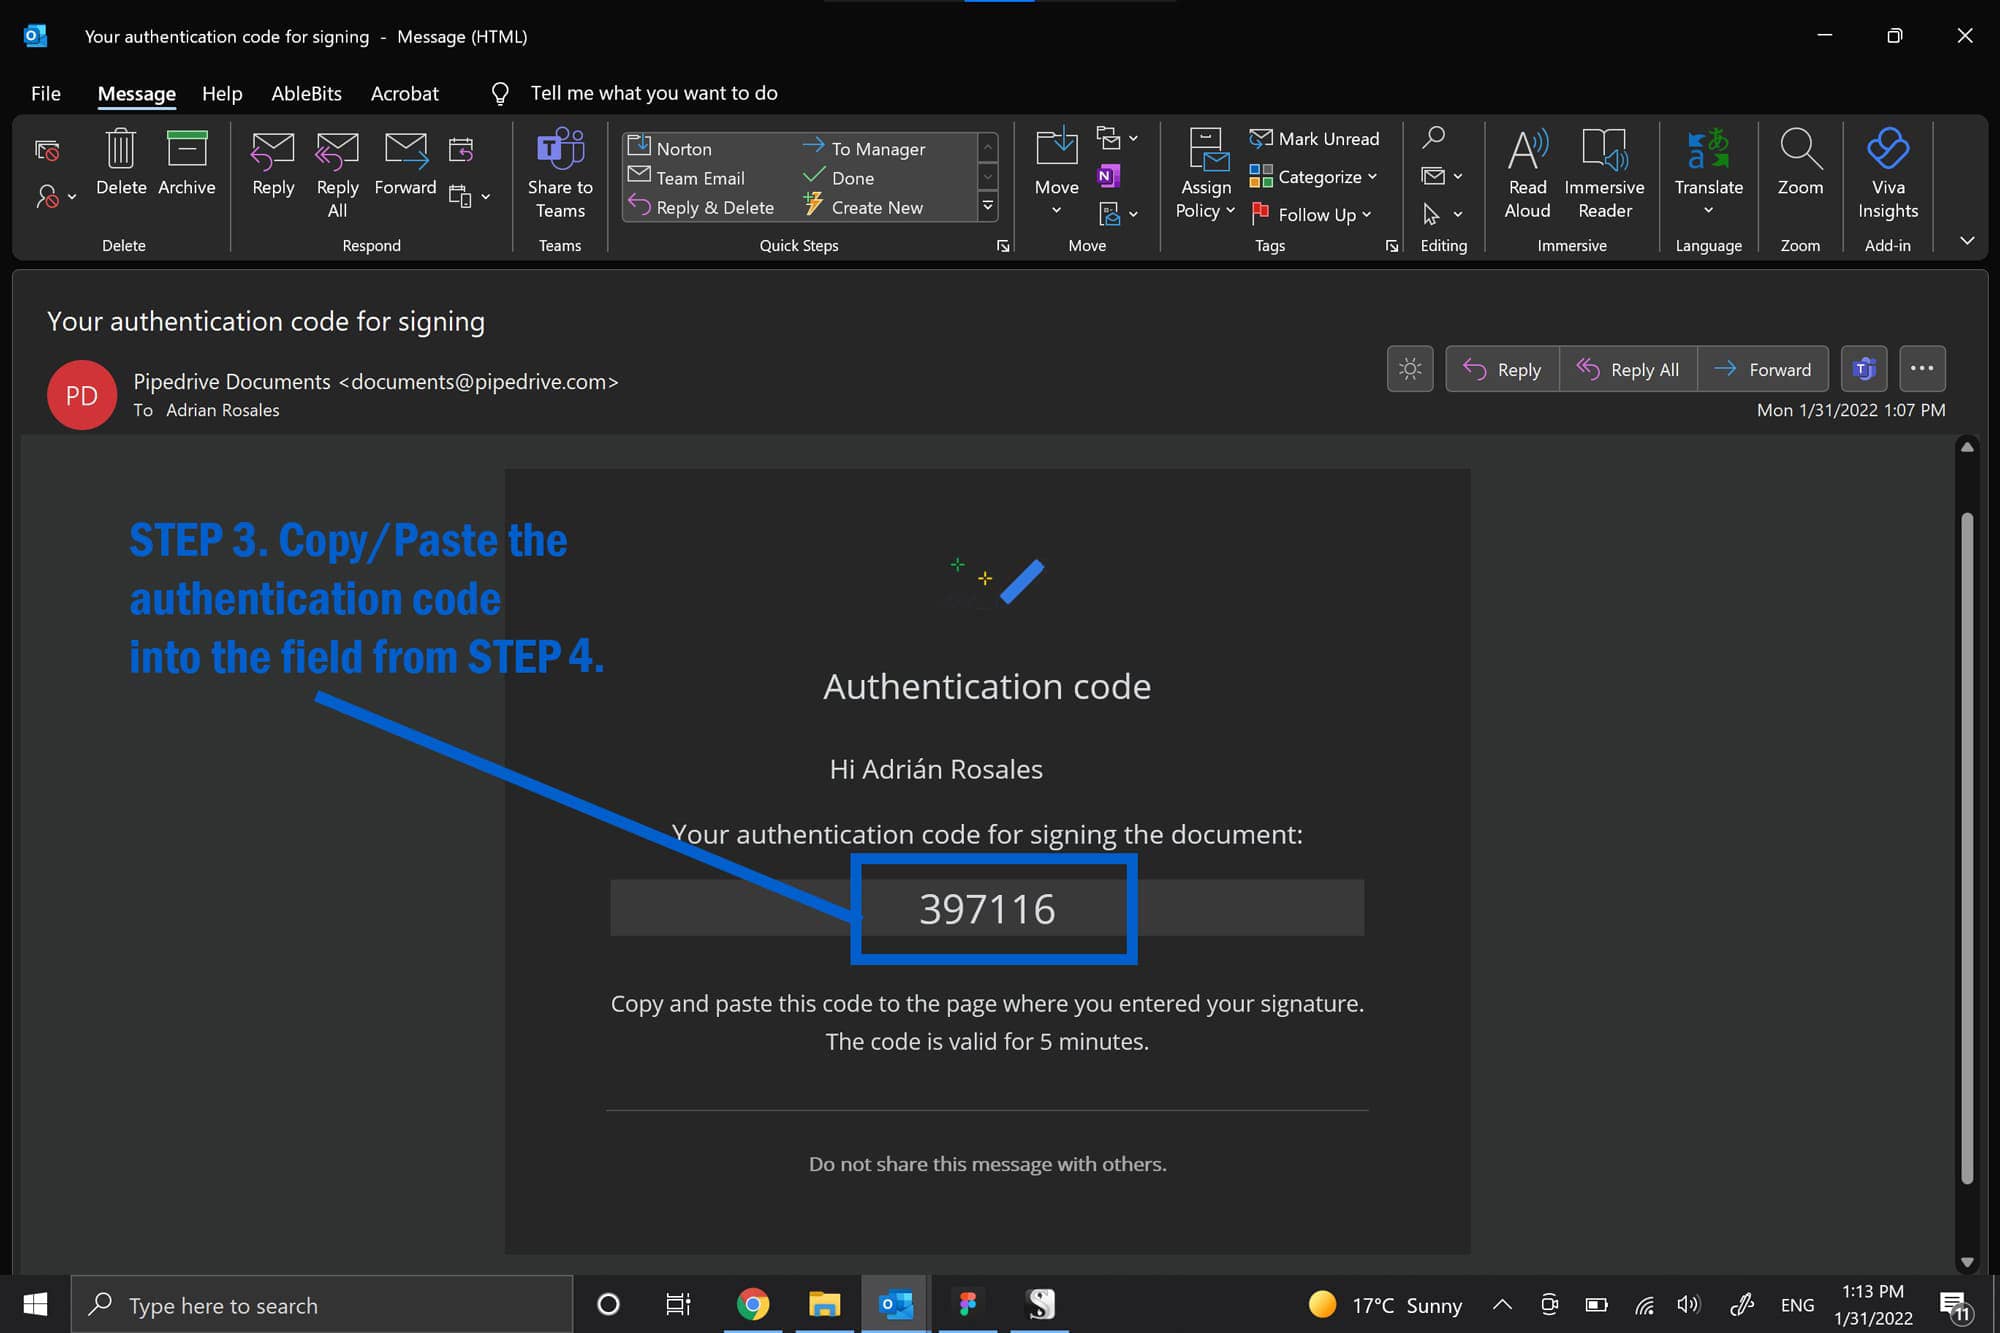Open Follow Up flag dropdown
The height and width of the screenshot is (1333, 2000).
pyautogui.click(x=1311, y=214)
